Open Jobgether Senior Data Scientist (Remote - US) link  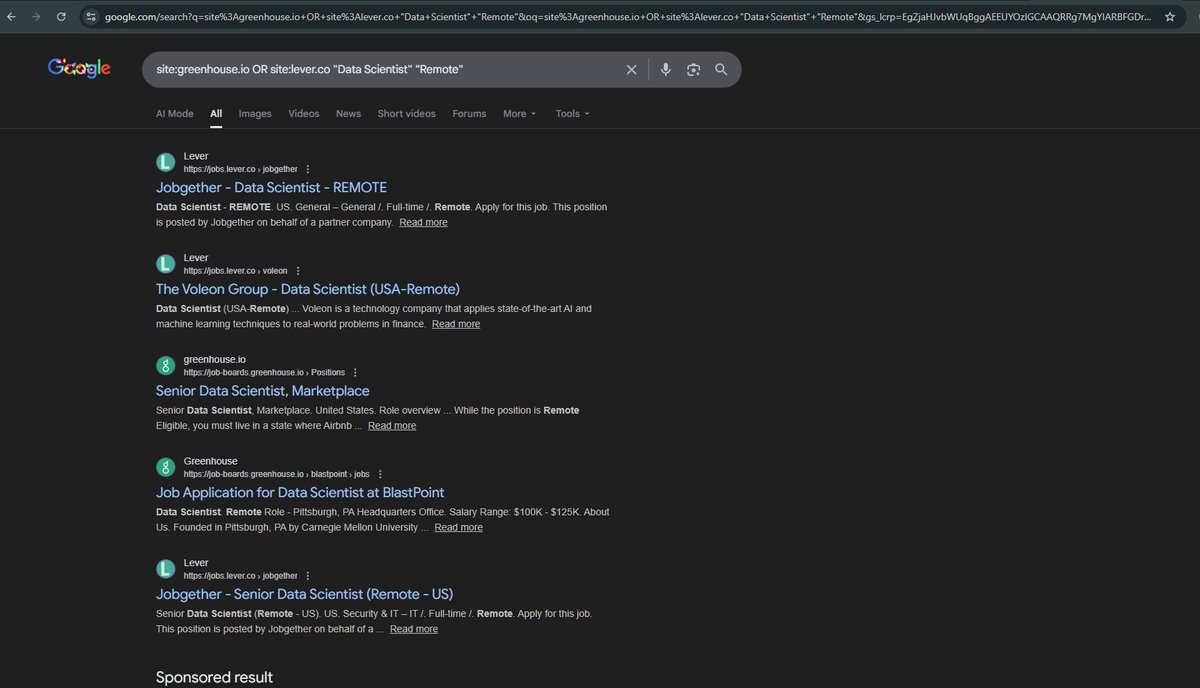(x=305, y=594)
